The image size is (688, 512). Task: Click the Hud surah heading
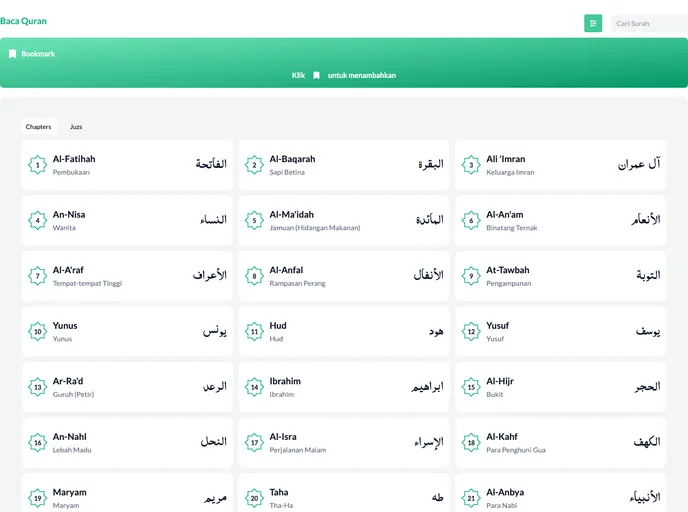[278, 326]
